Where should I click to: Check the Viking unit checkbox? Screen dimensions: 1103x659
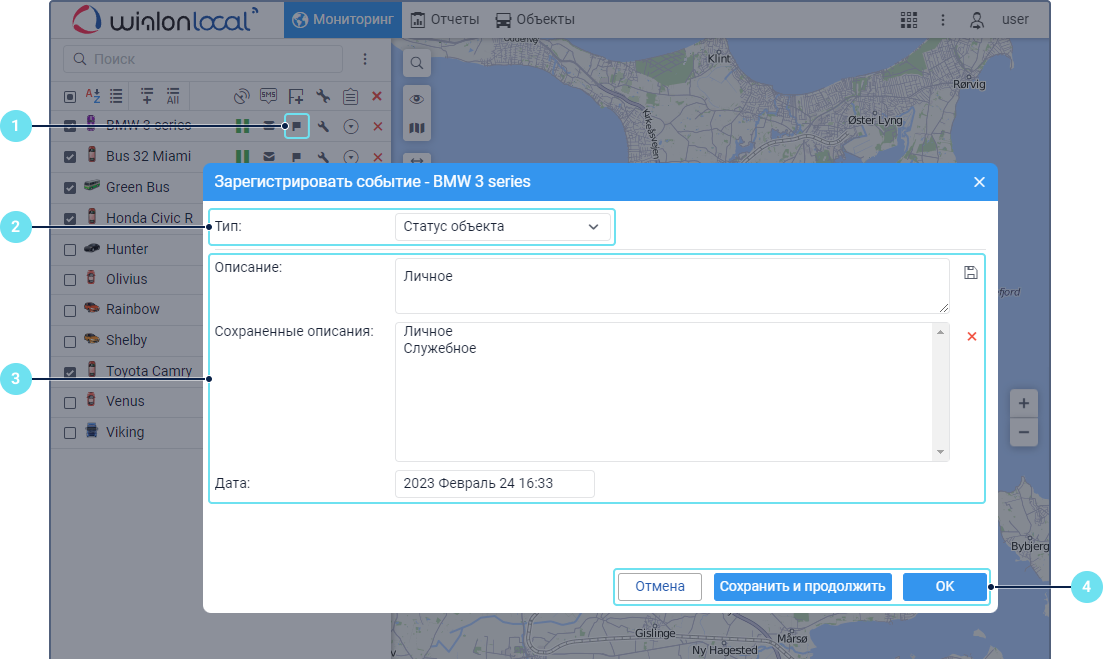70,433
